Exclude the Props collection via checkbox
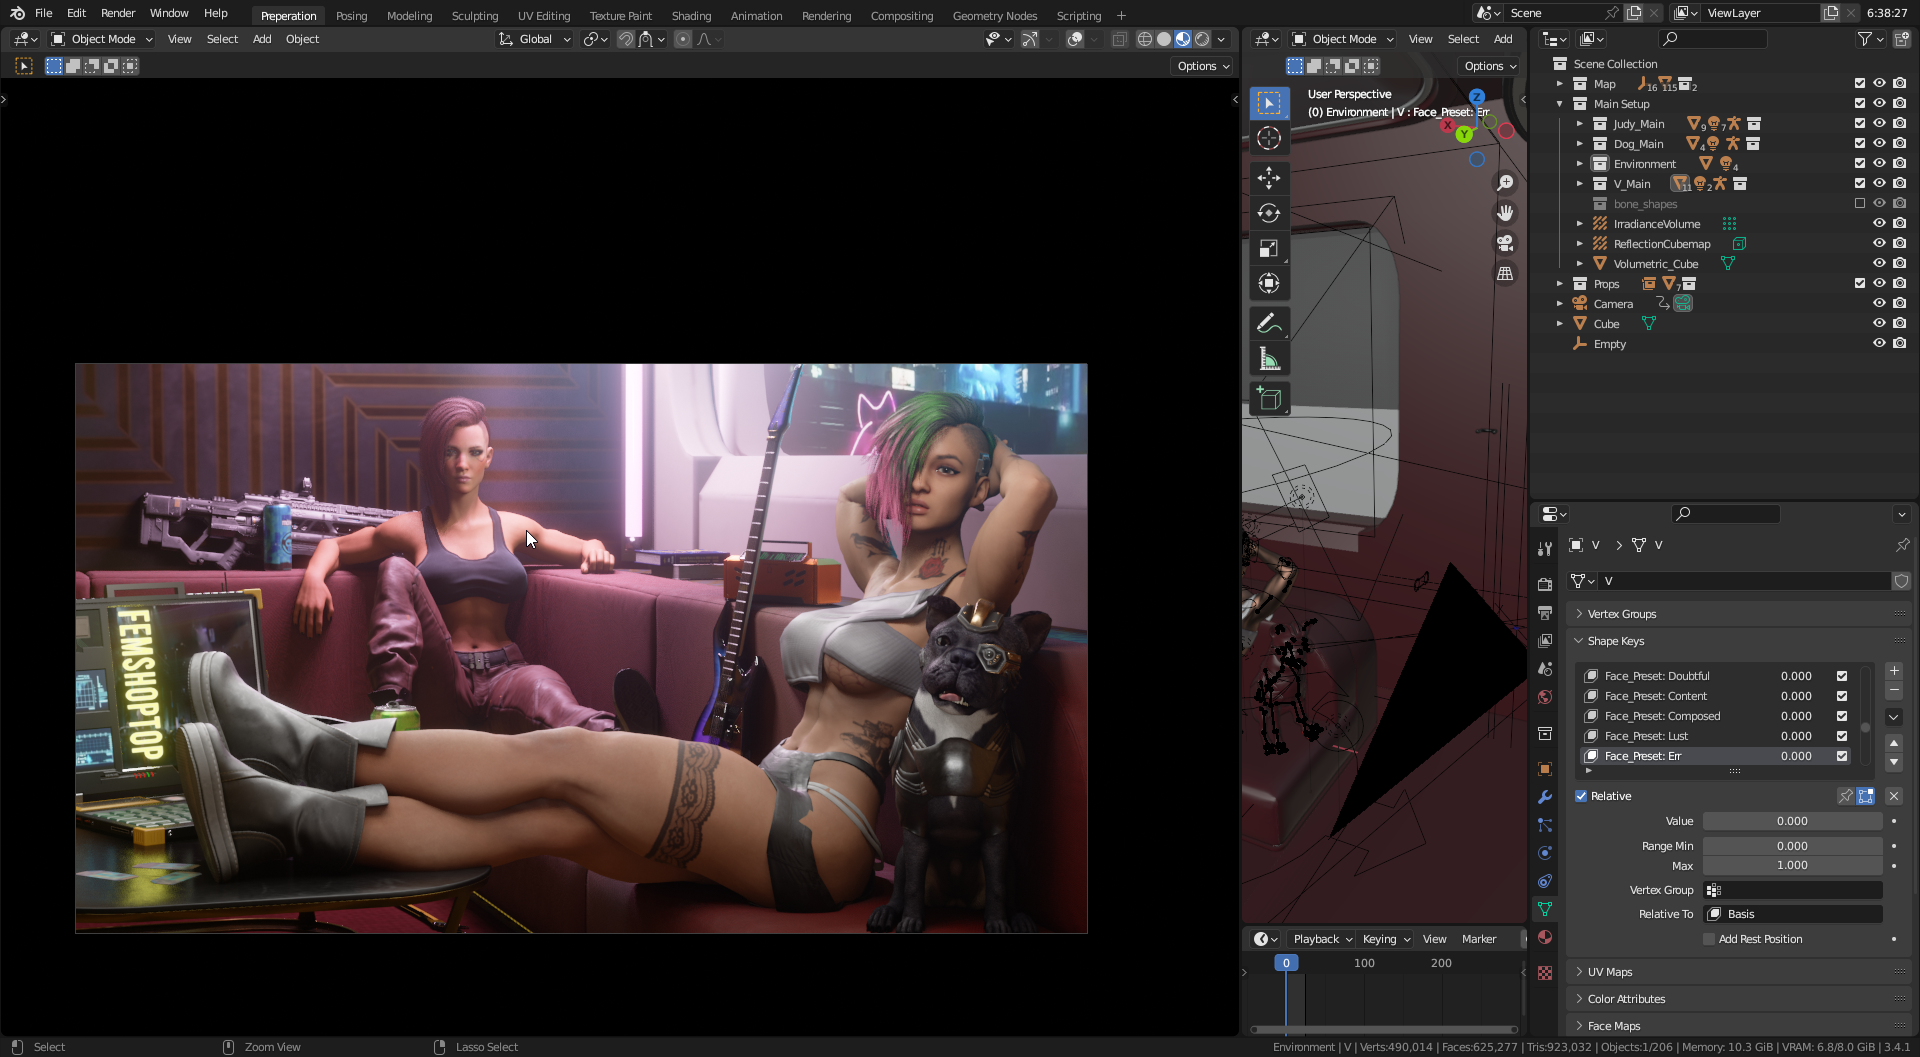This screenshot has width=1920, height=1057. (1860, 284)
